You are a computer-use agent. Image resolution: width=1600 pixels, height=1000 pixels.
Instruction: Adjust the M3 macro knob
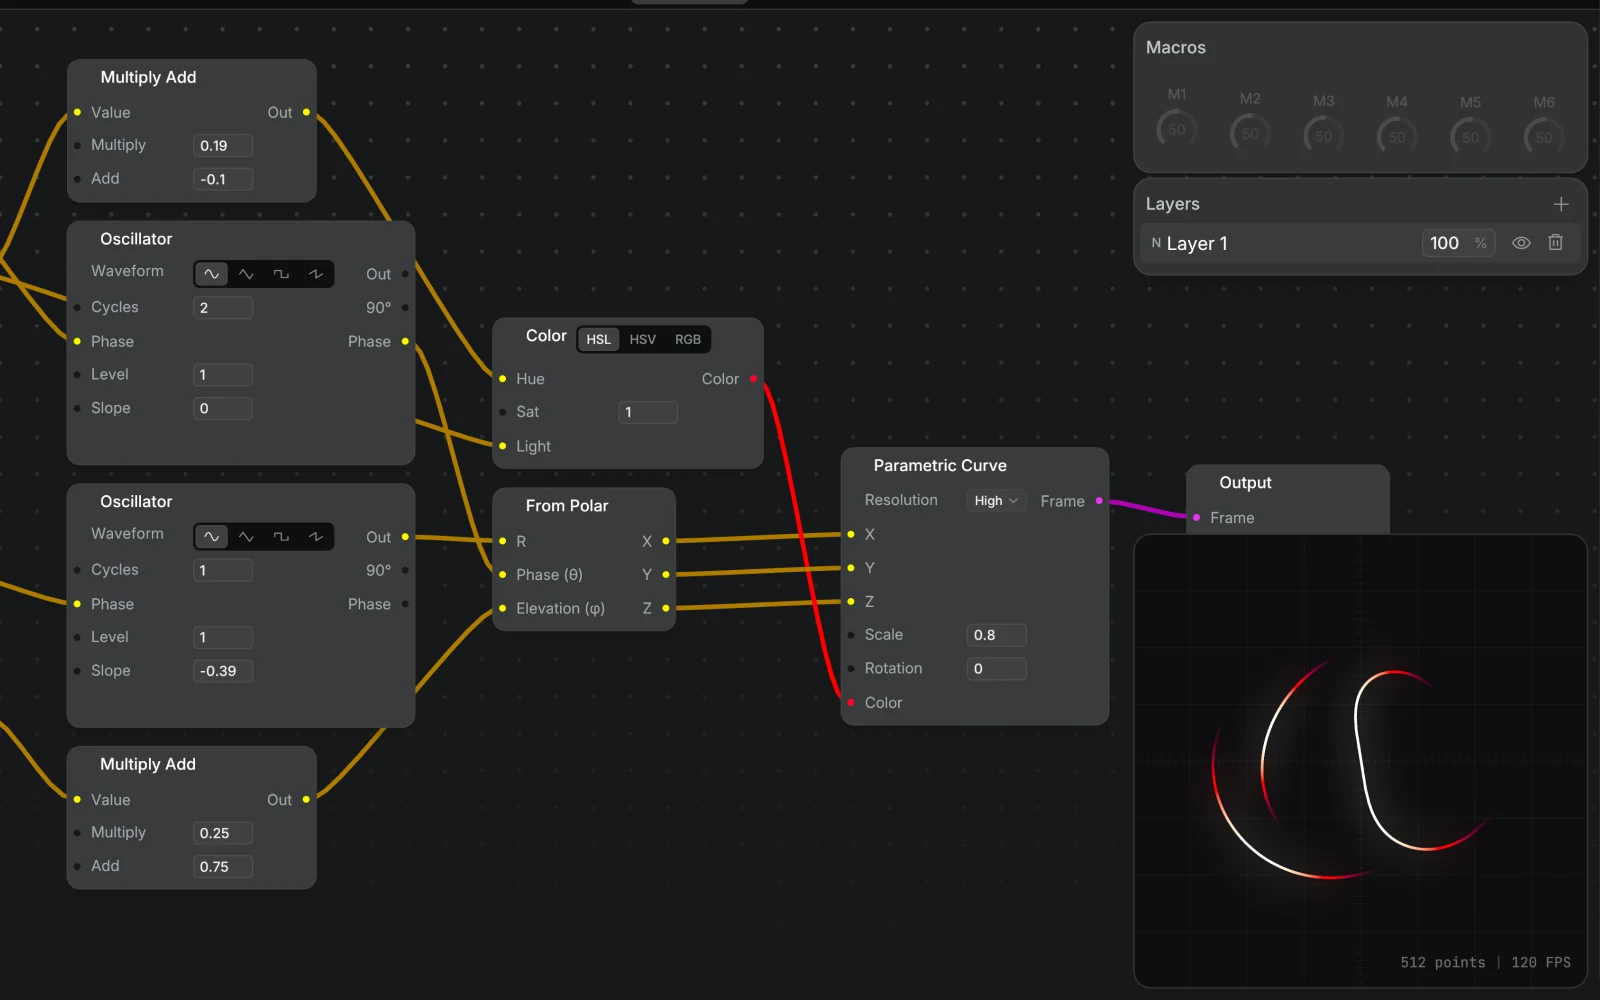(1324, 135)
